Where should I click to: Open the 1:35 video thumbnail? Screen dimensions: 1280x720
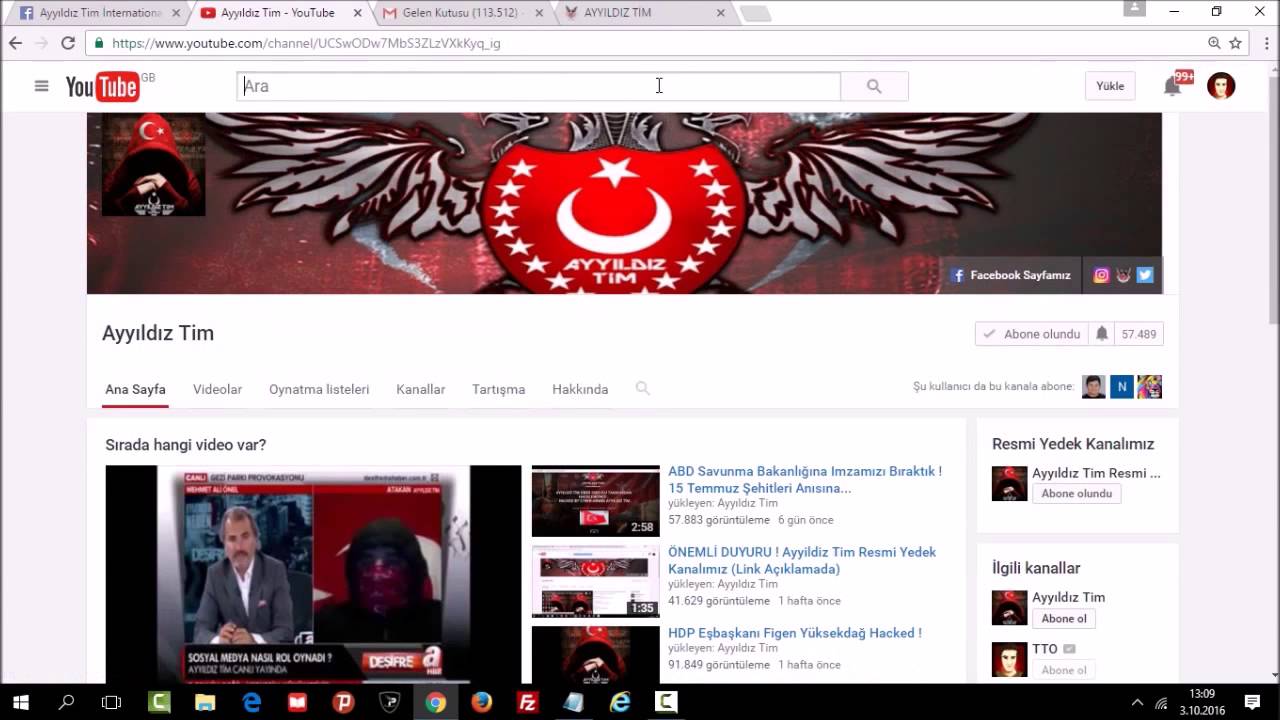coord(596,582)
